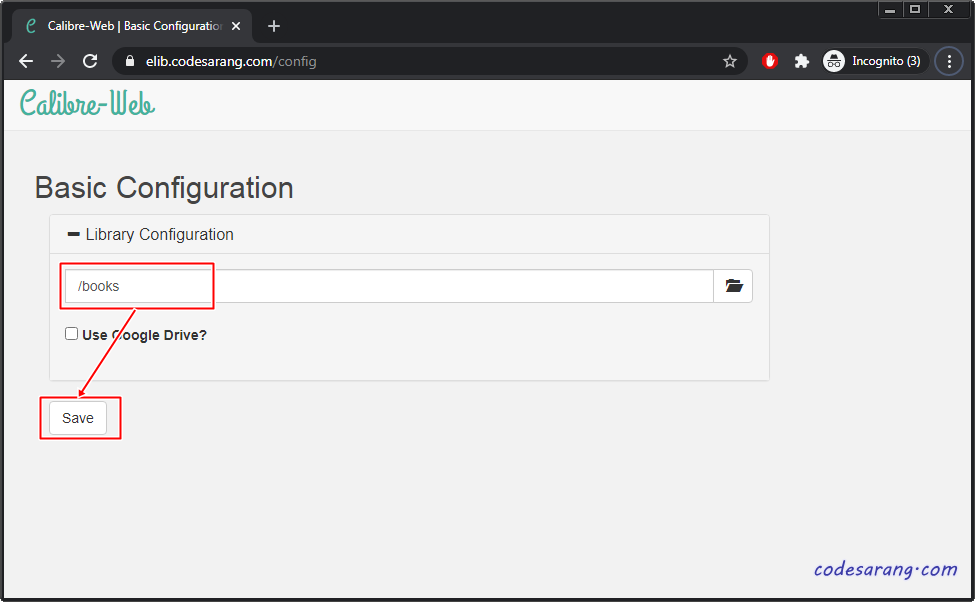Click the address bar showing elib.codesarang.com/config
Screen dimensions: 975x602
point(429,61)
